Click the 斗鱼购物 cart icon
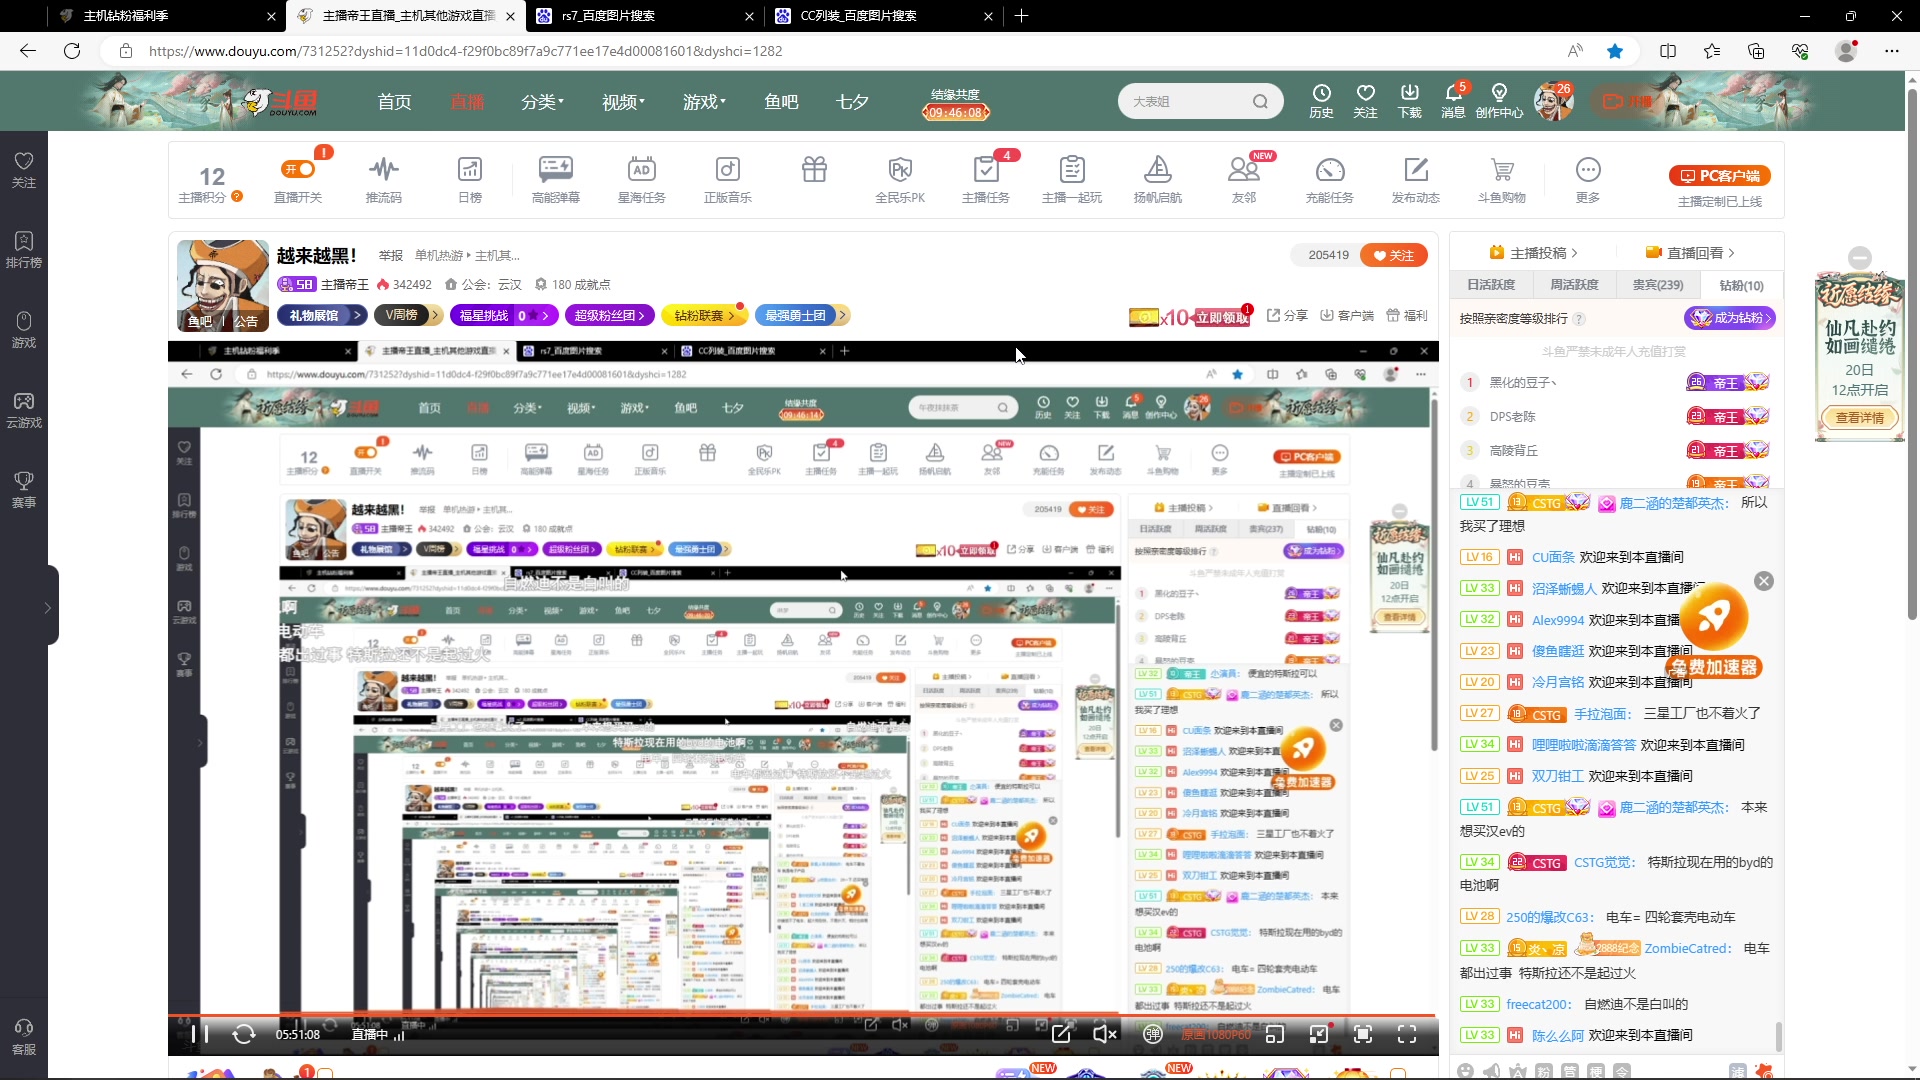Screen dimensions: 1920x1080 (x=1501, y=169)
